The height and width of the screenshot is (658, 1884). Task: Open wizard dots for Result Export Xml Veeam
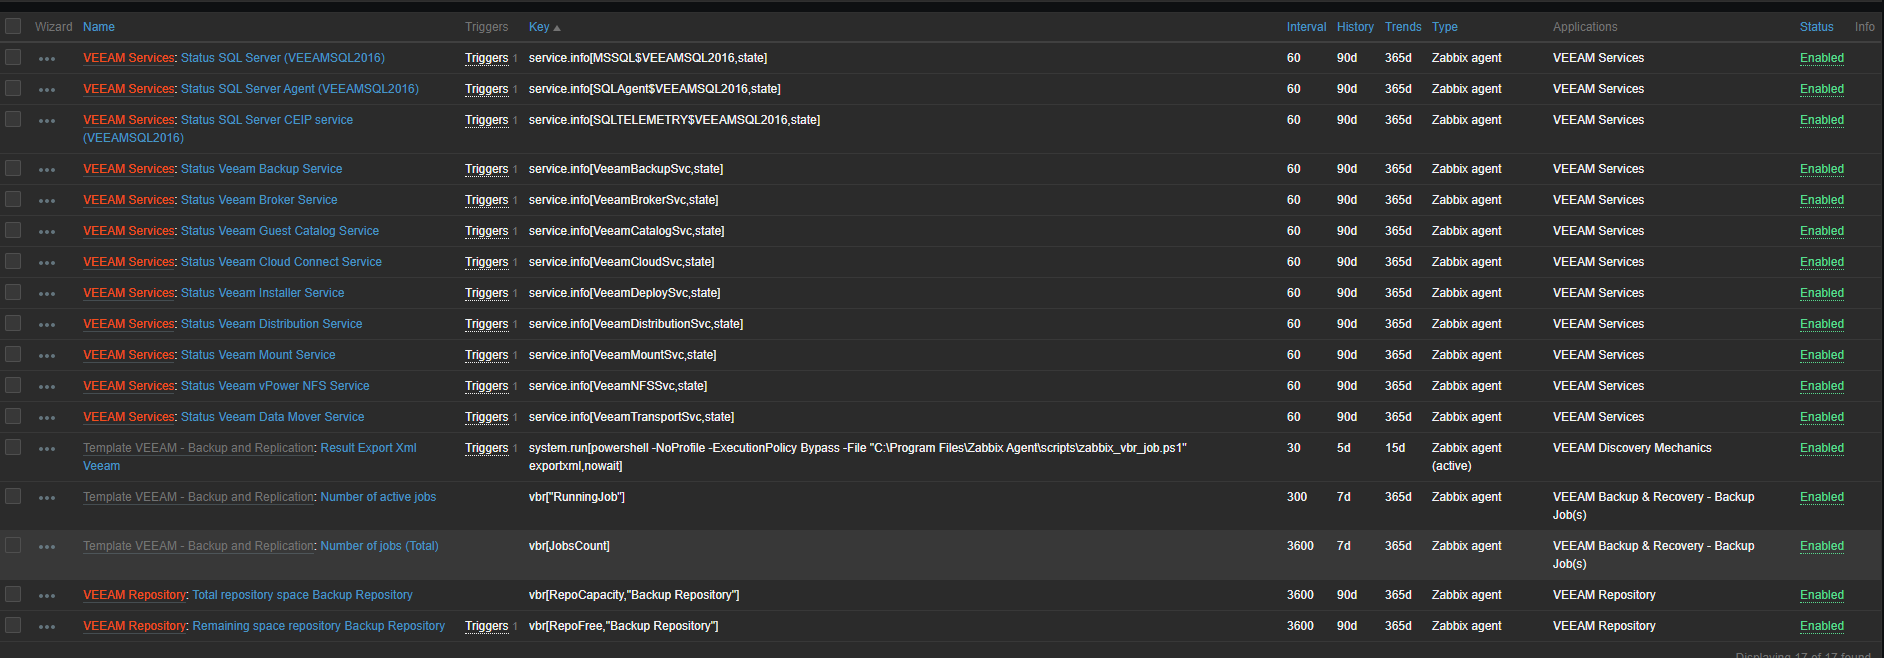point(47,449)
